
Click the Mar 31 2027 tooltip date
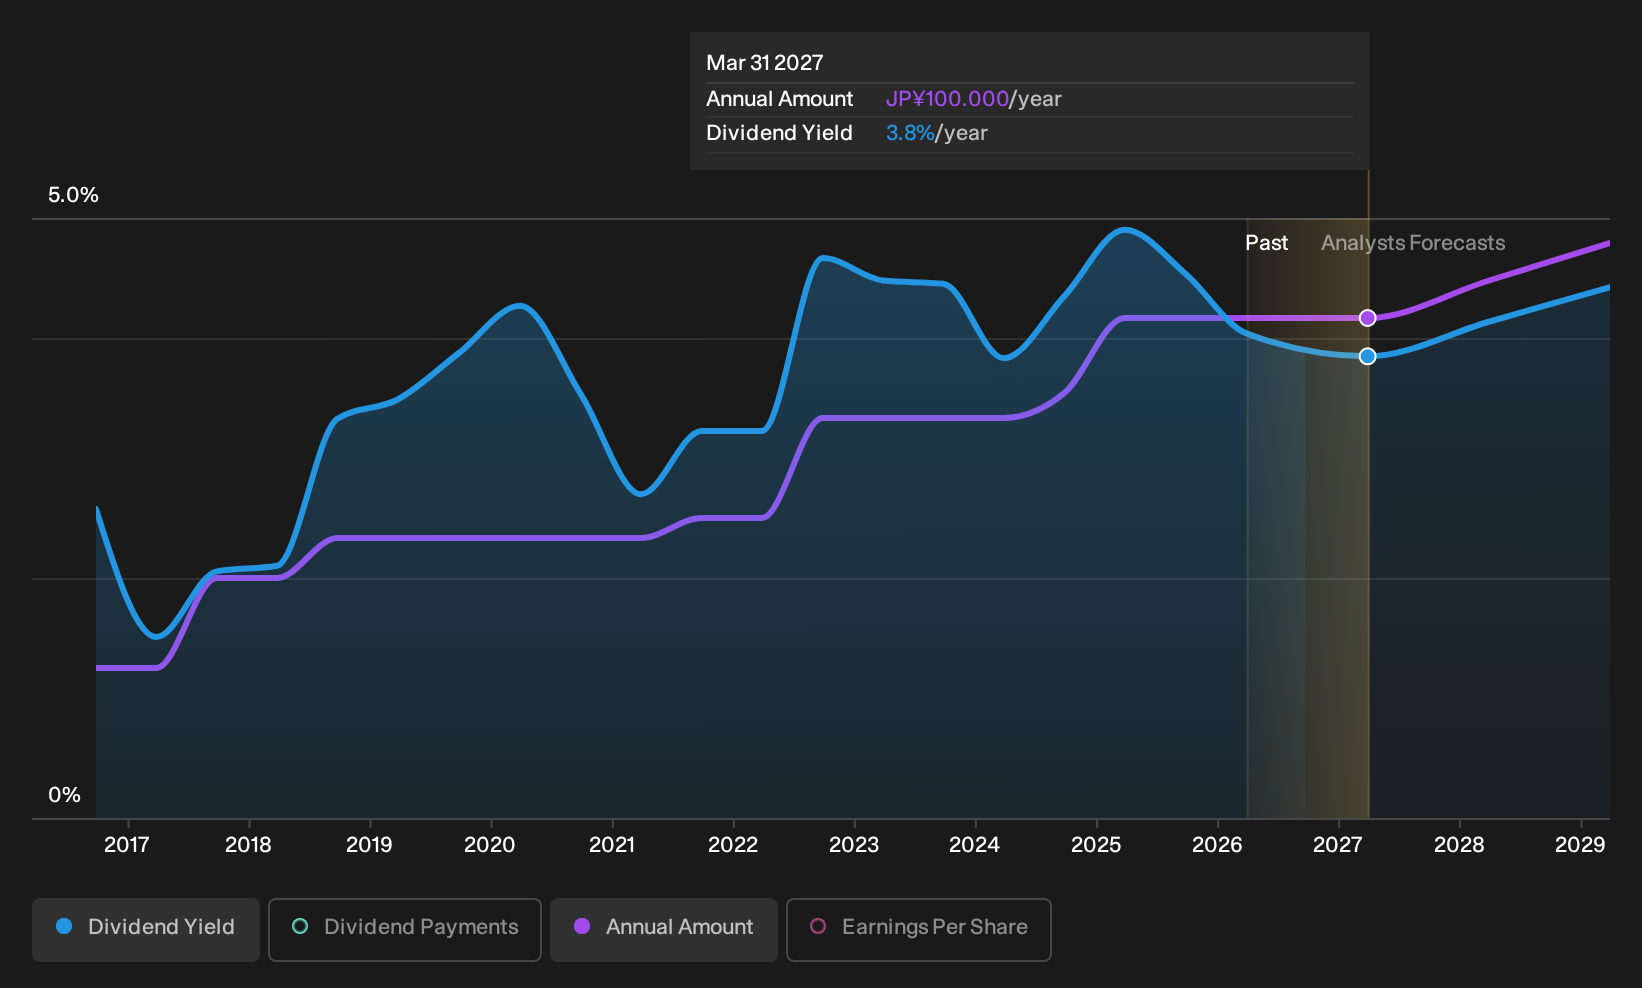click(x=765, y=63)
